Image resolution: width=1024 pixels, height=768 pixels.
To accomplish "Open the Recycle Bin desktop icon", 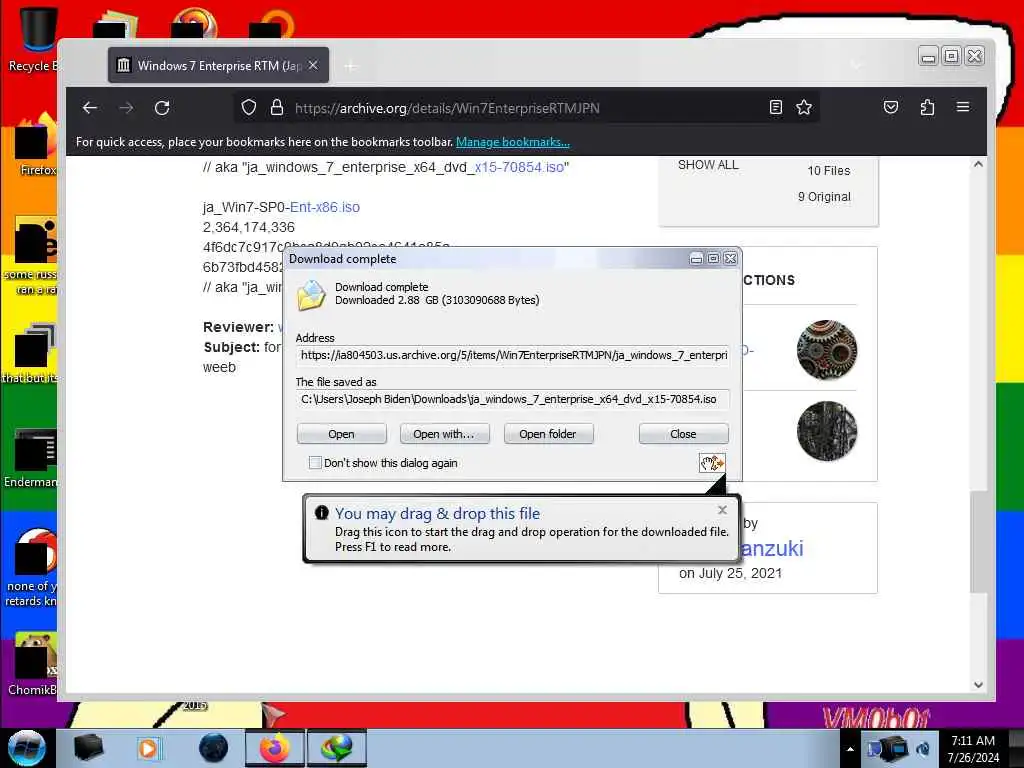I will (x=33, y=39).
